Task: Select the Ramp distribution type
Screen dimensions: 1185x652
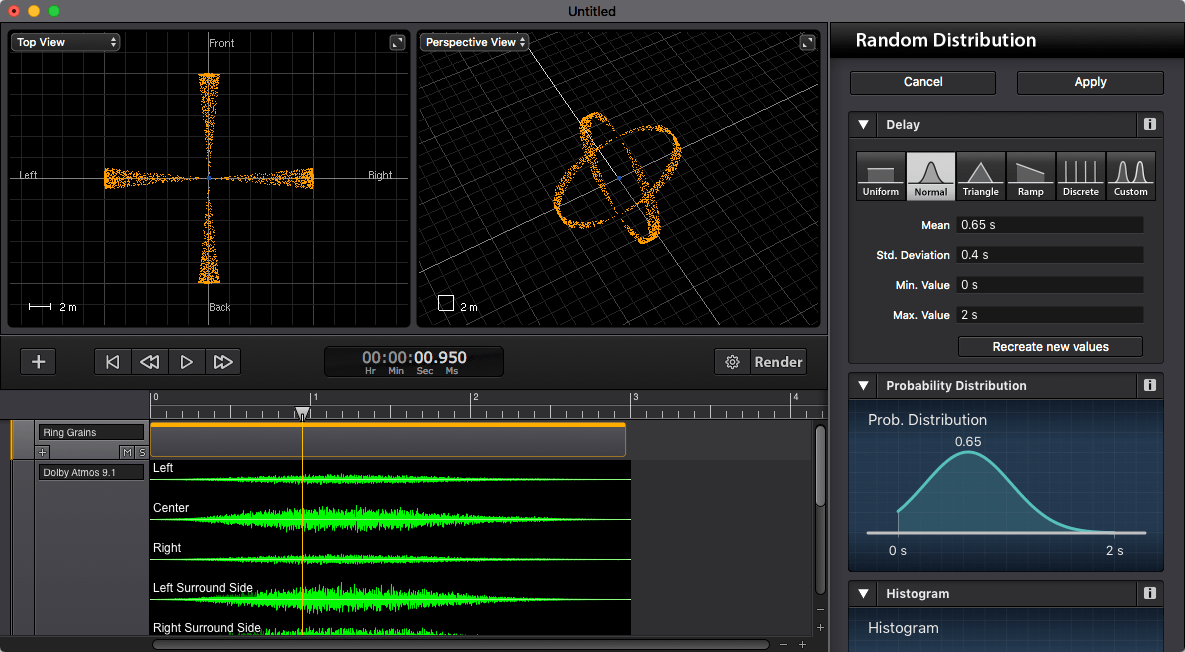Action: (1030, 175)
